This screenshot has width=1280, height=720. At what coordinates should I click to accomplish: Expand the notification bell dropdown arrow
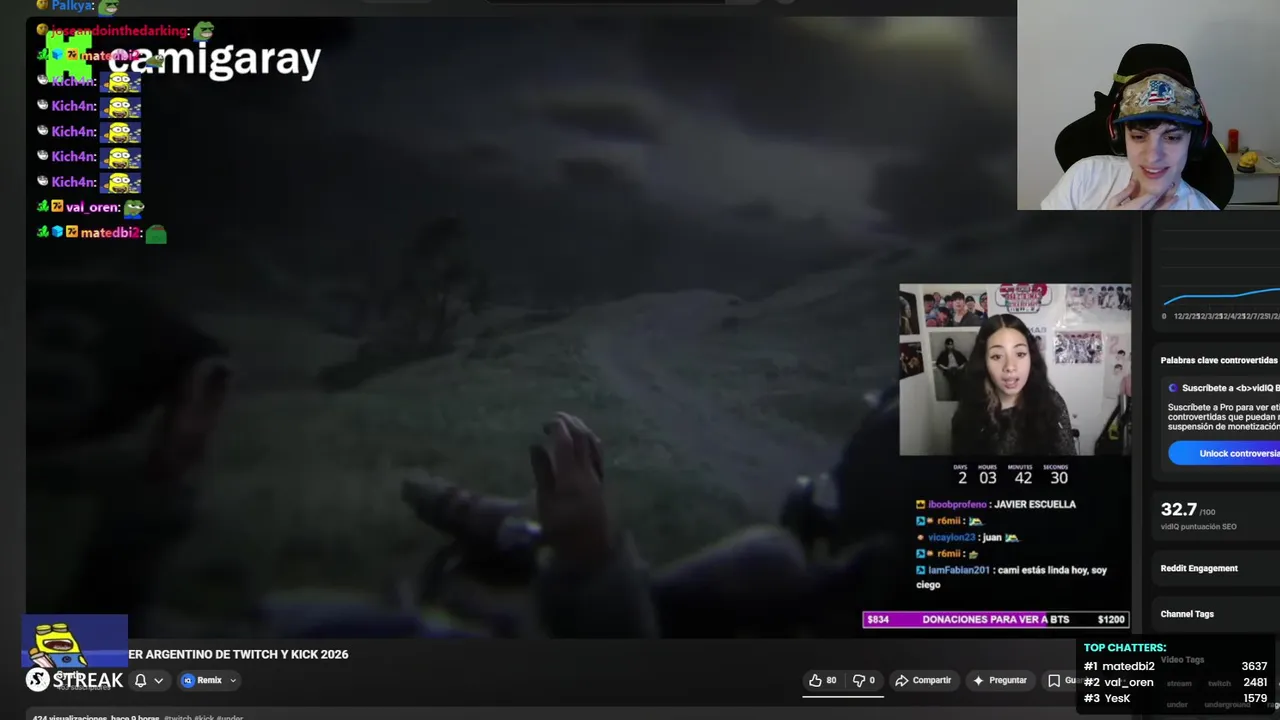click(x=158, y=680)
